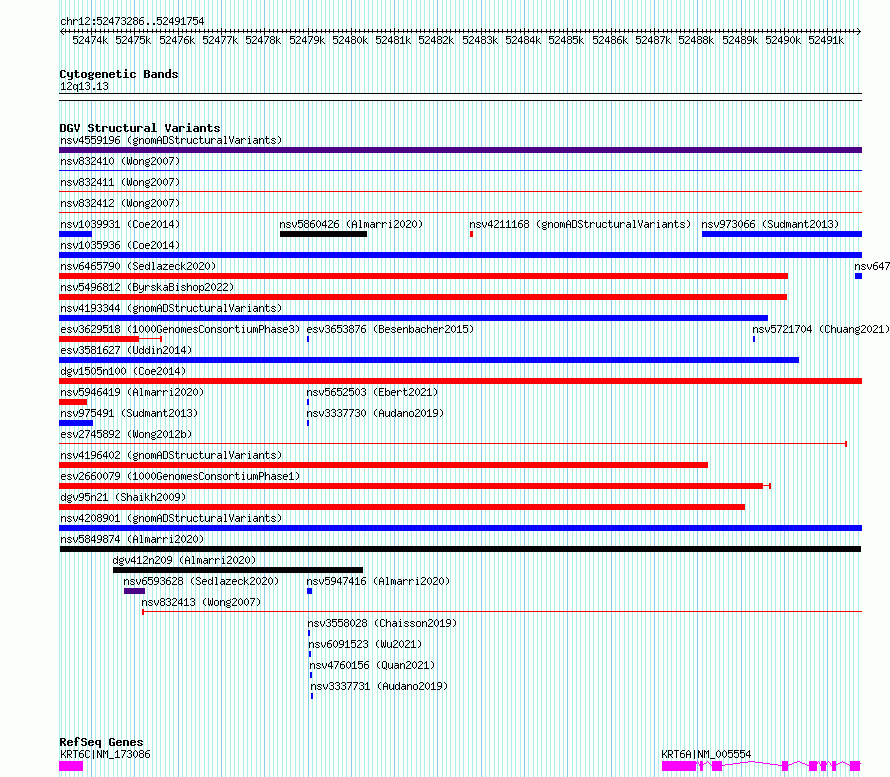Open nsv832412 (Wong2007) variant entry
Image resolution: width=890 pixels, height=777 pixels.
pyautogui.click(x=120, y=203)
